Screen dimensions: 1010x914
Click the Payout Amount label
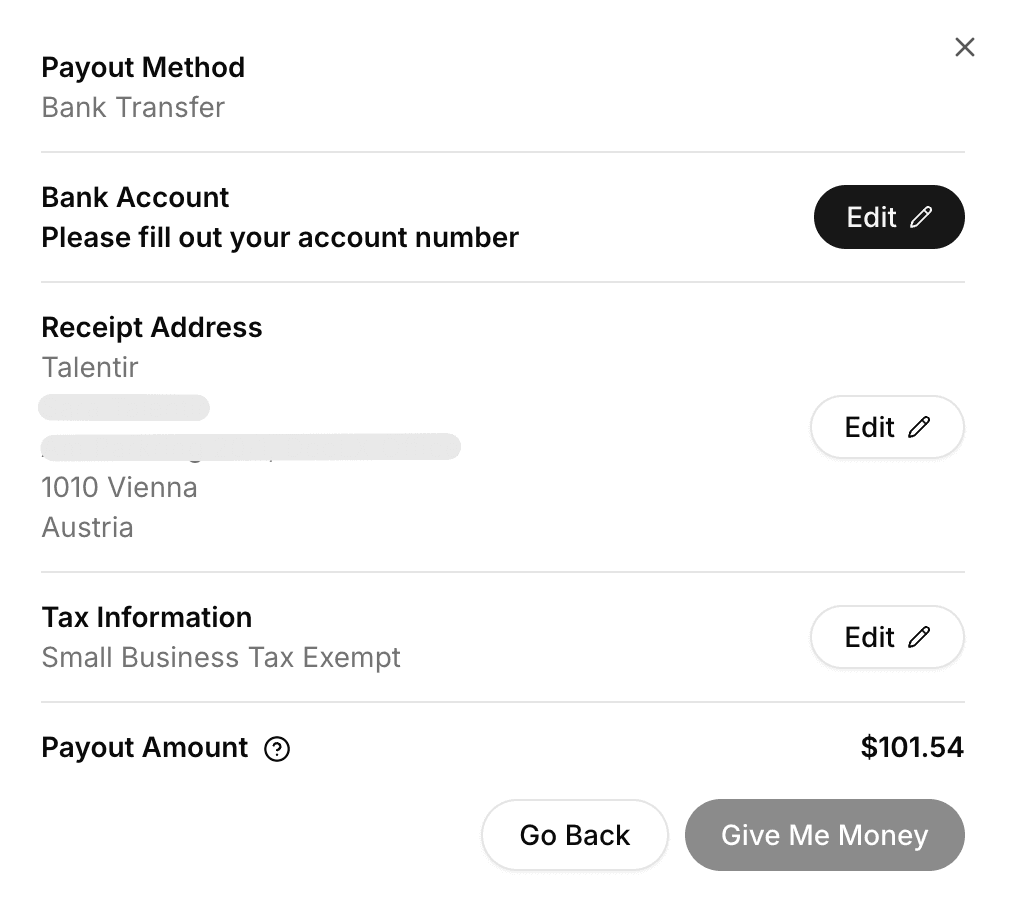145,747
